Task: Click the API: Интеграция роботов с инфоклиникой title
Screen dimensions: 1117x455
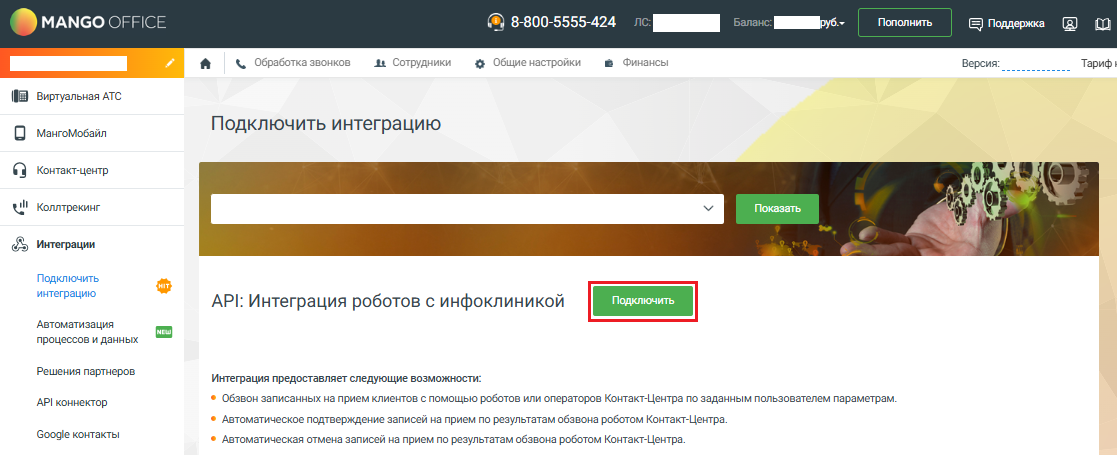Action: (x=388, y=301)
